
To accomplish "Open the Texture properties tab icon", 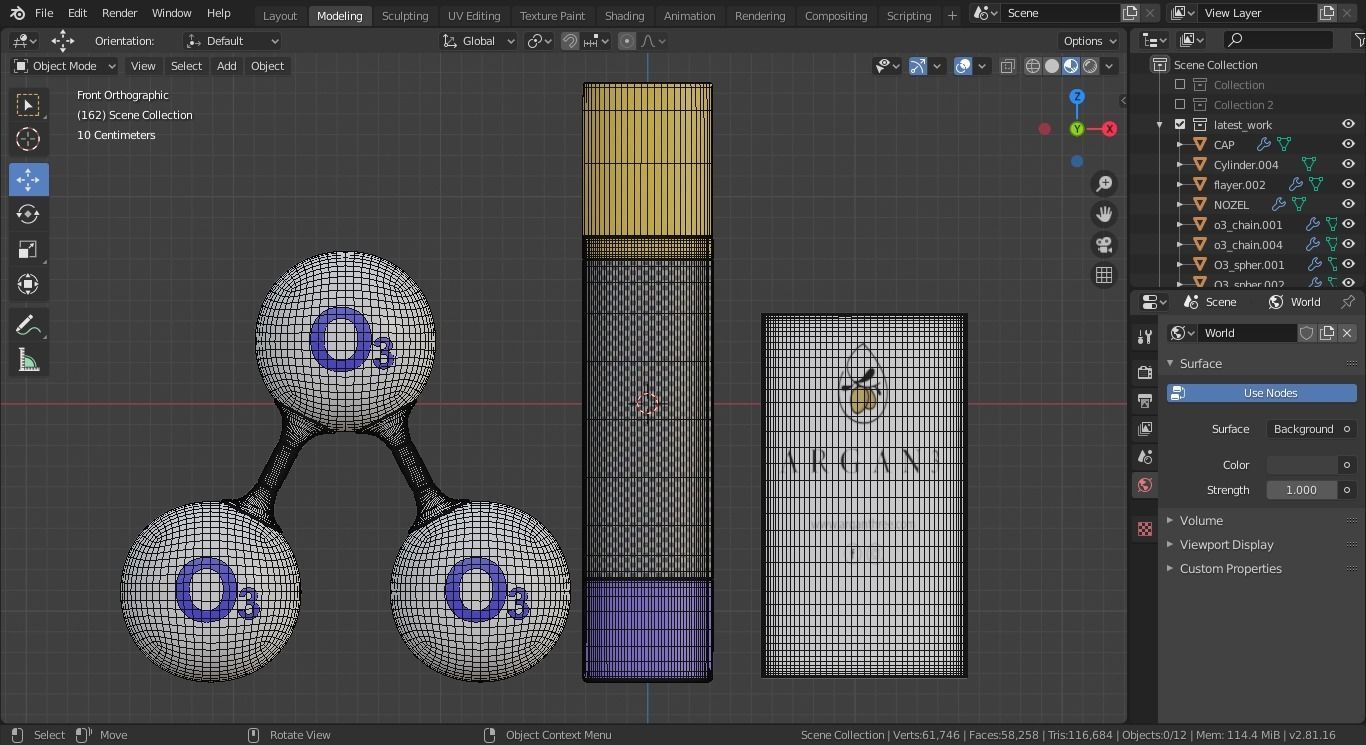I will point(1145,528).
